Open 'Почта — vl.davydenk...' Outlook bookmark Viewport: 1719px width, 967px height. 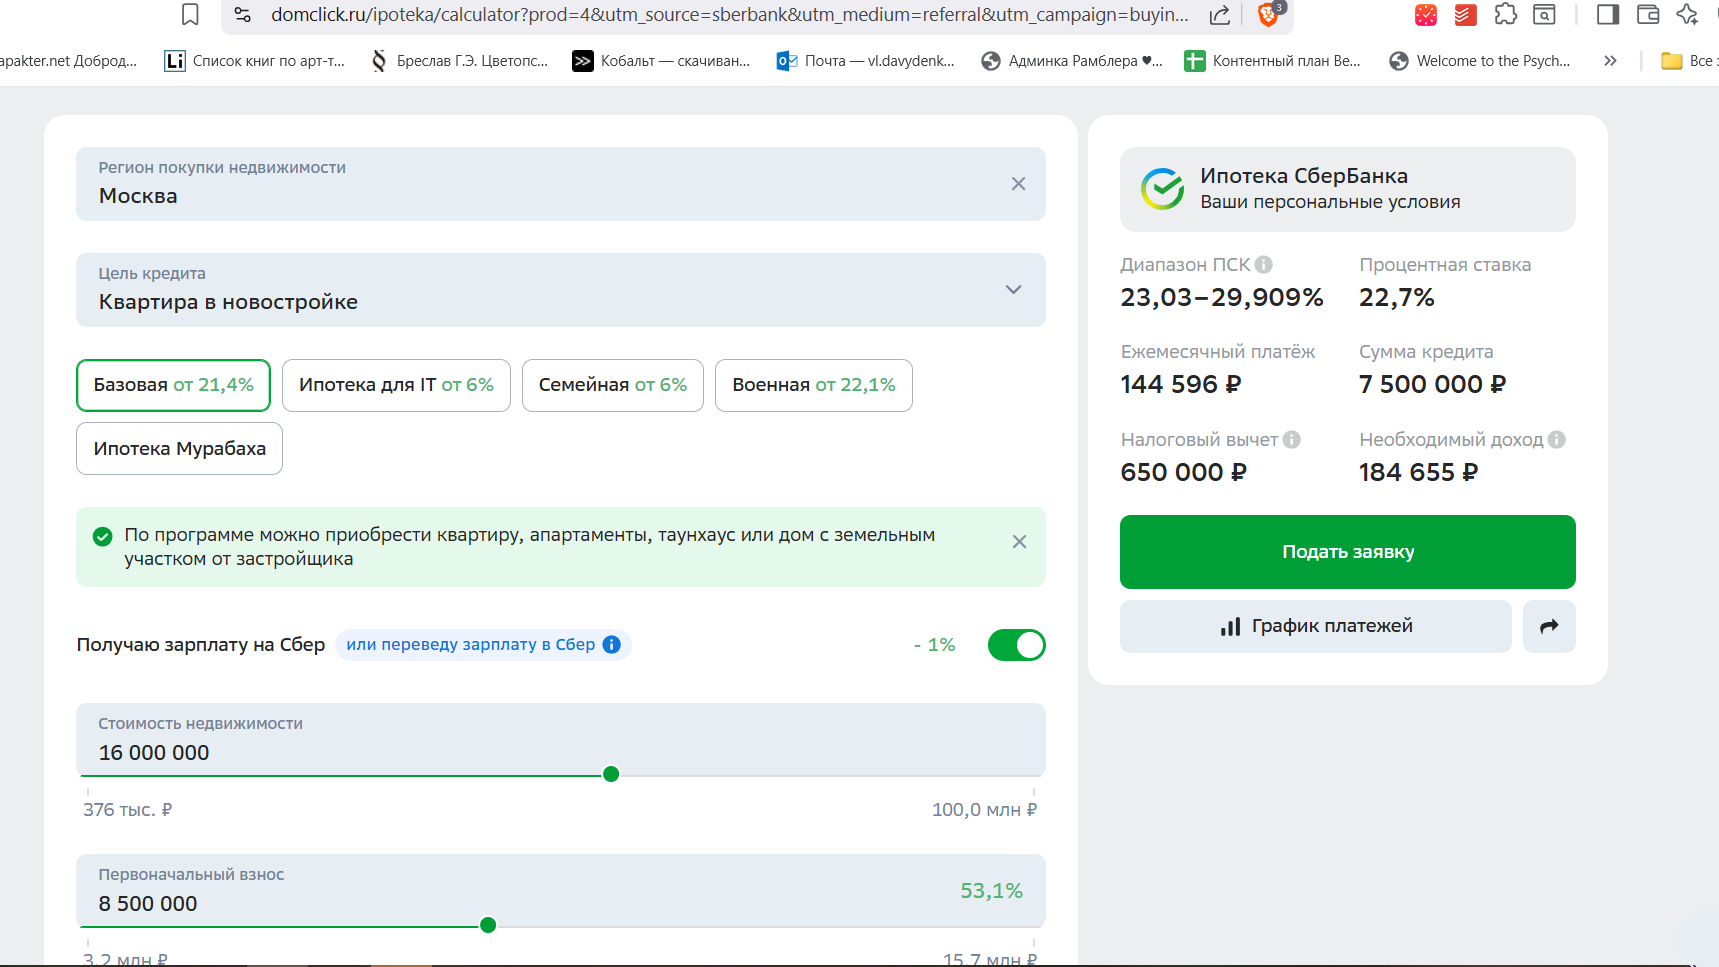click(866, 61)
